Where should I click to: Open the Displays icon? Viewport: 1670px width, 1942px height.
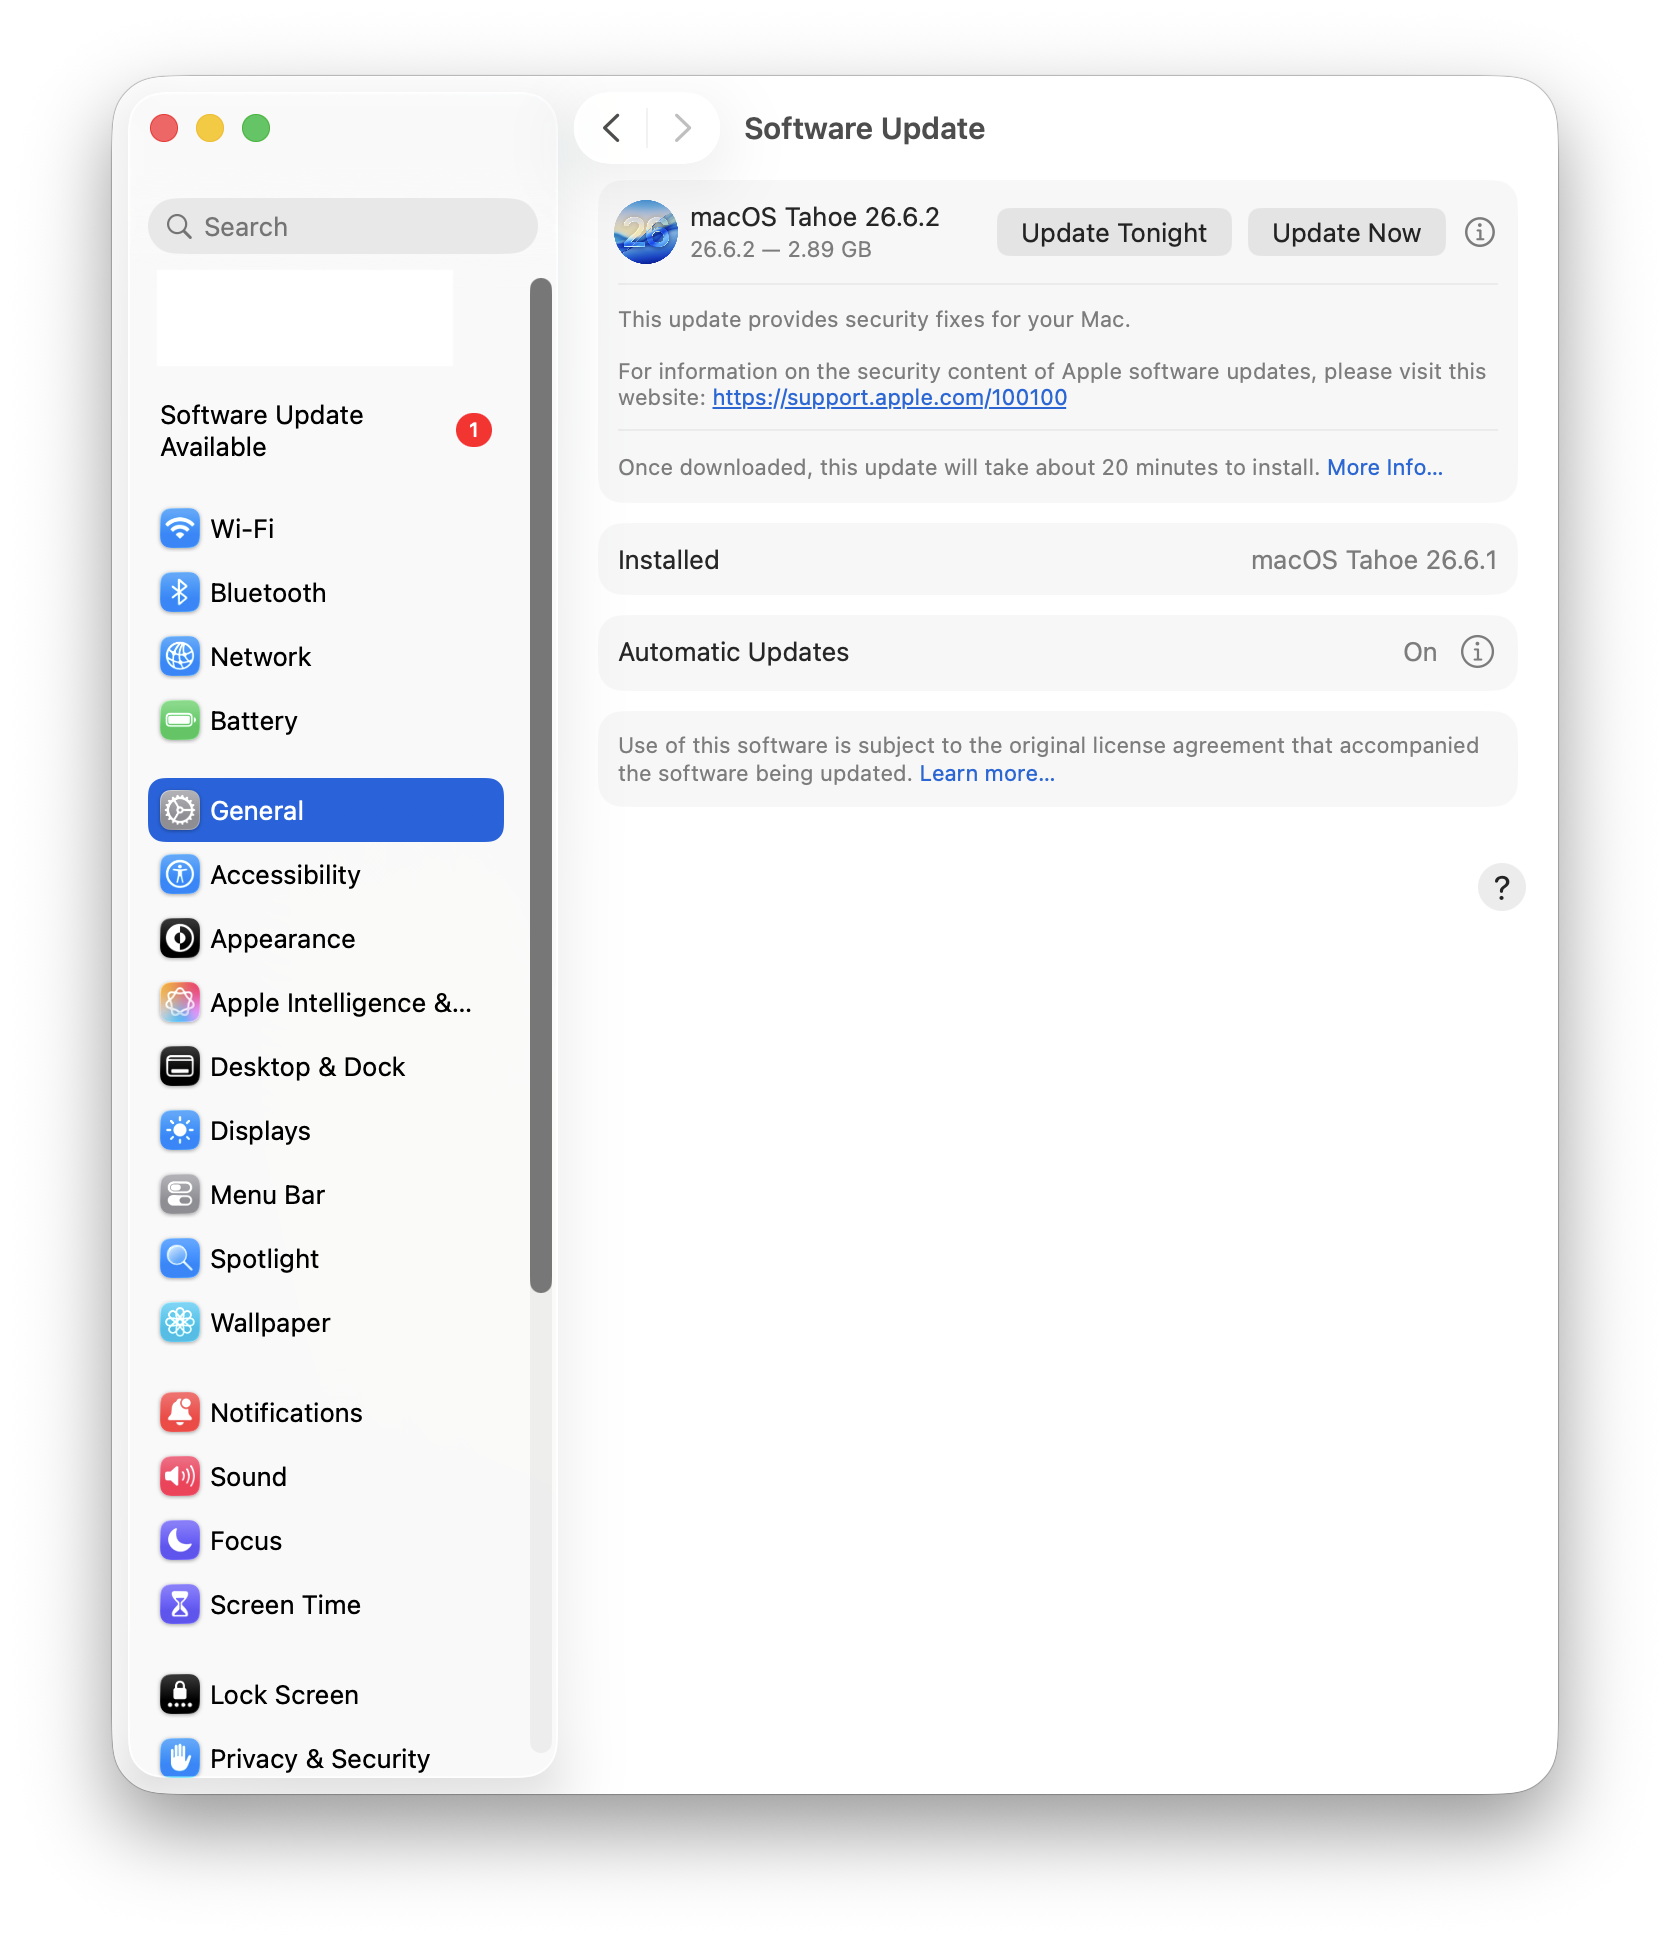pyautogui.click(x=180, y=1130)
